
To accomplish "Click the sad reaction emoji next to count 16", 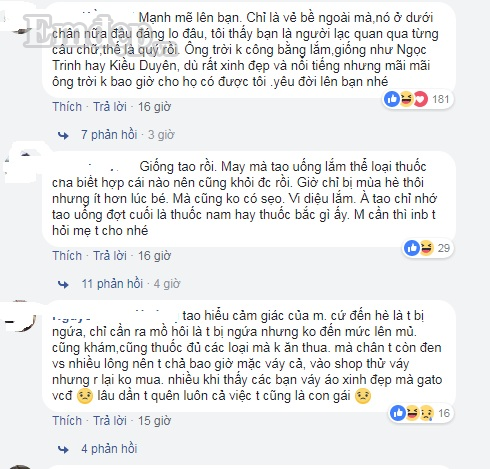I will [426, 413].
